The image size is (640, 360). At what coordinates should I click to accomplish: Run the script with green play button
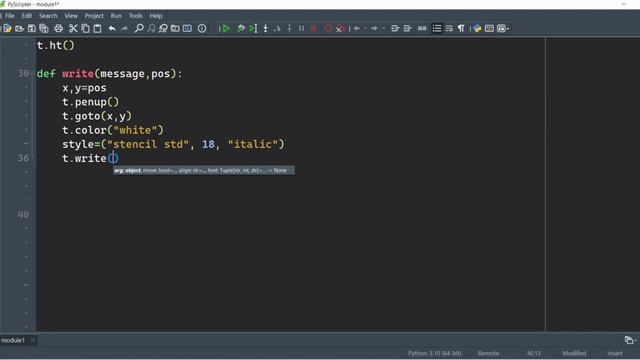pos(225,29)
